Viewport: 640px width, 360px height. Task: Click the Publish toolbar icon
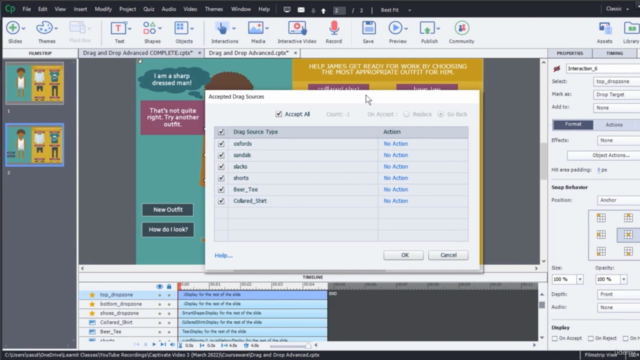[x=427, y=28]
